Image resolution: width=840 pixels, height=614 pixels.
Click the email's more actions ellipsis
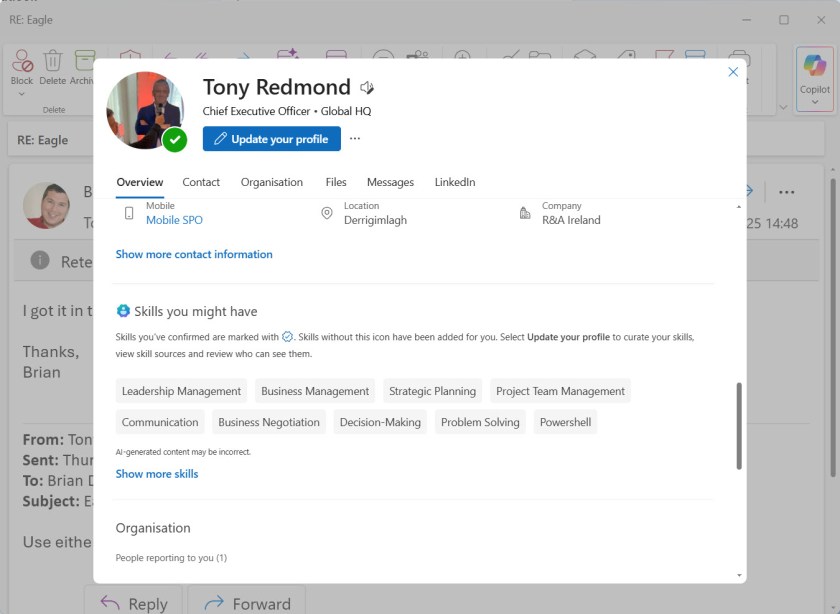(786, 192)
